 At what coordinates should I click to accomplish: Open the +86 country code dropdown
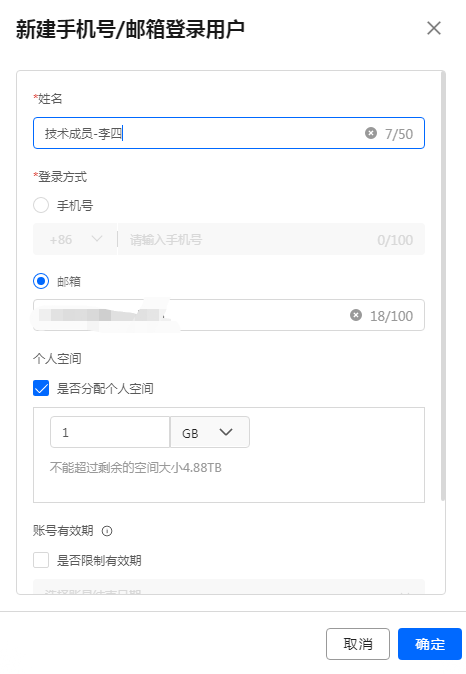pos(75,239)
